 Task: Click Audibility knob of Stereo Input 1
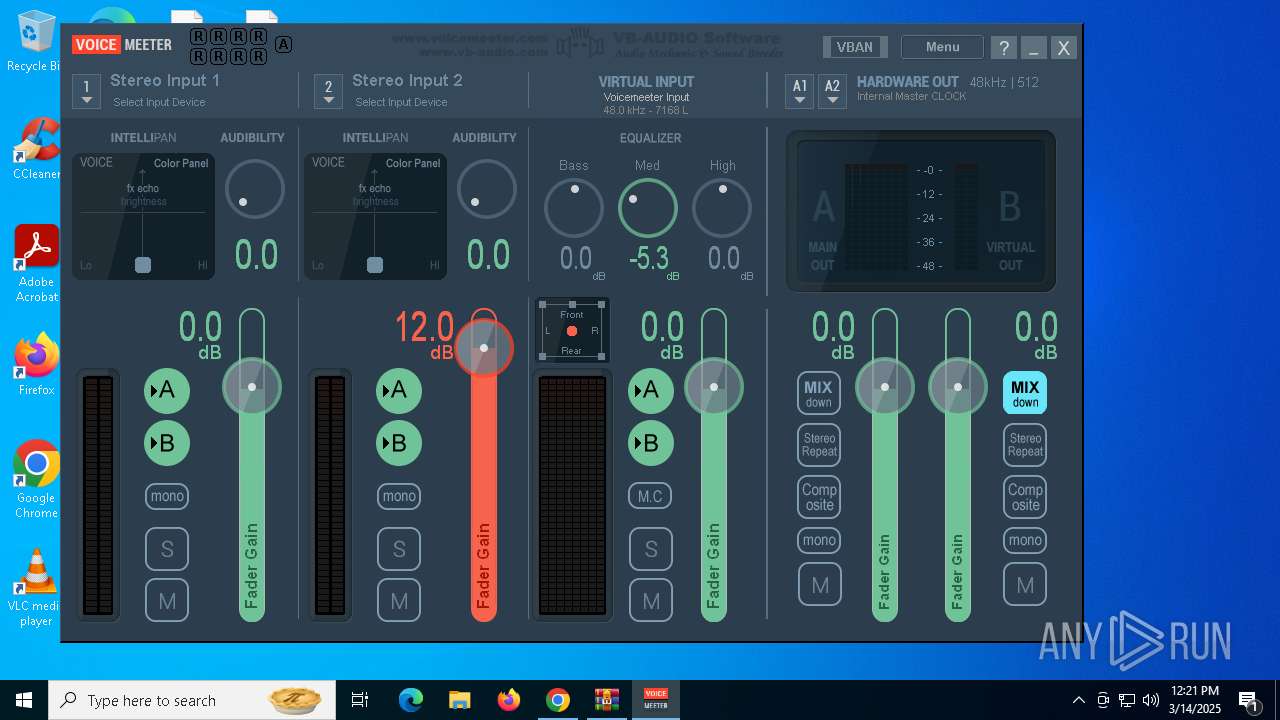(x=255, y=189)
